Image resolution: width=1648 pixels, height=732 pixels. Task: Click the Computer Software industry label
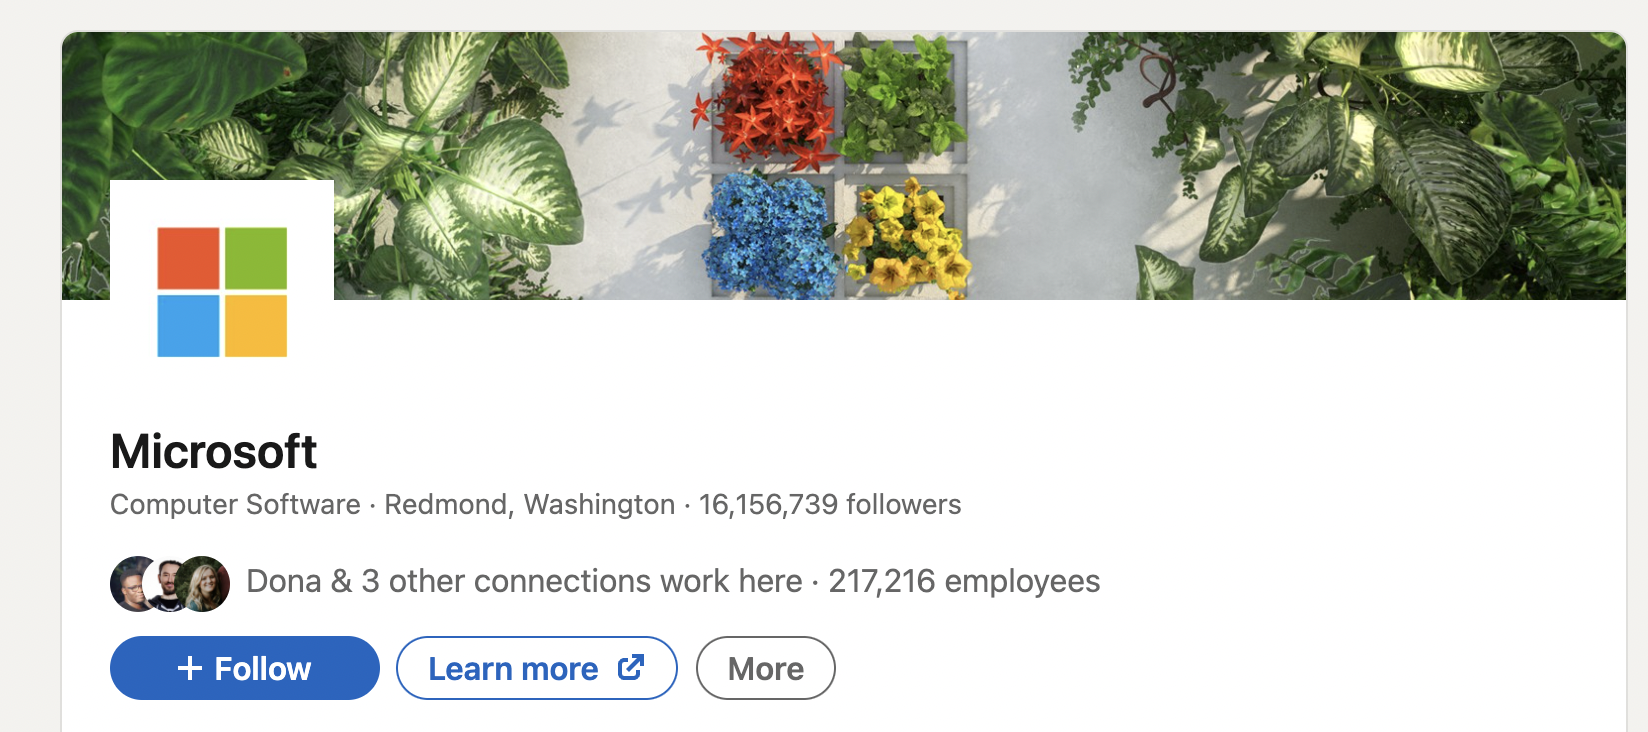235,504
